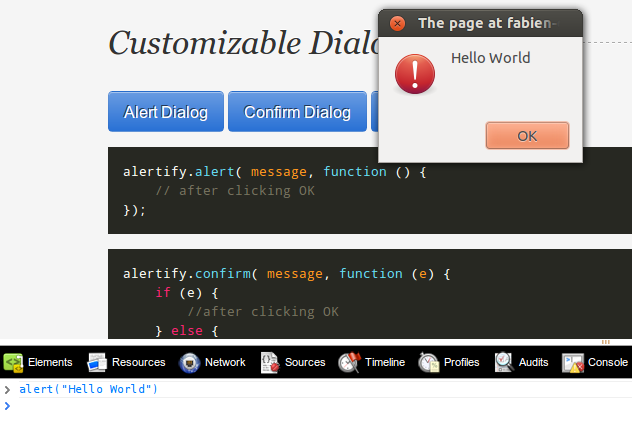The width and height of the screenshot is (632, 422).
Task: Switch to the Sources tab label
Action: pyautogui.click(x=305, y=362)
